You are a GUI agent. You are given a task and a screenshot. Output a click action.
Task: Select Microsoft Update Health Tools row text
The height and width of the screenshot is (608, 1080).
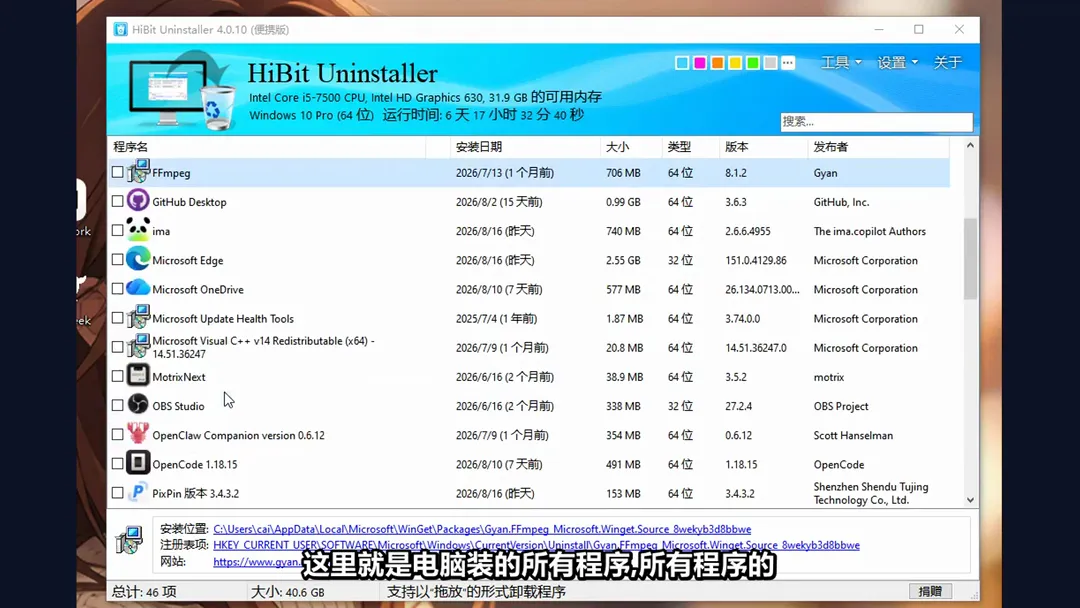[222, 319]
